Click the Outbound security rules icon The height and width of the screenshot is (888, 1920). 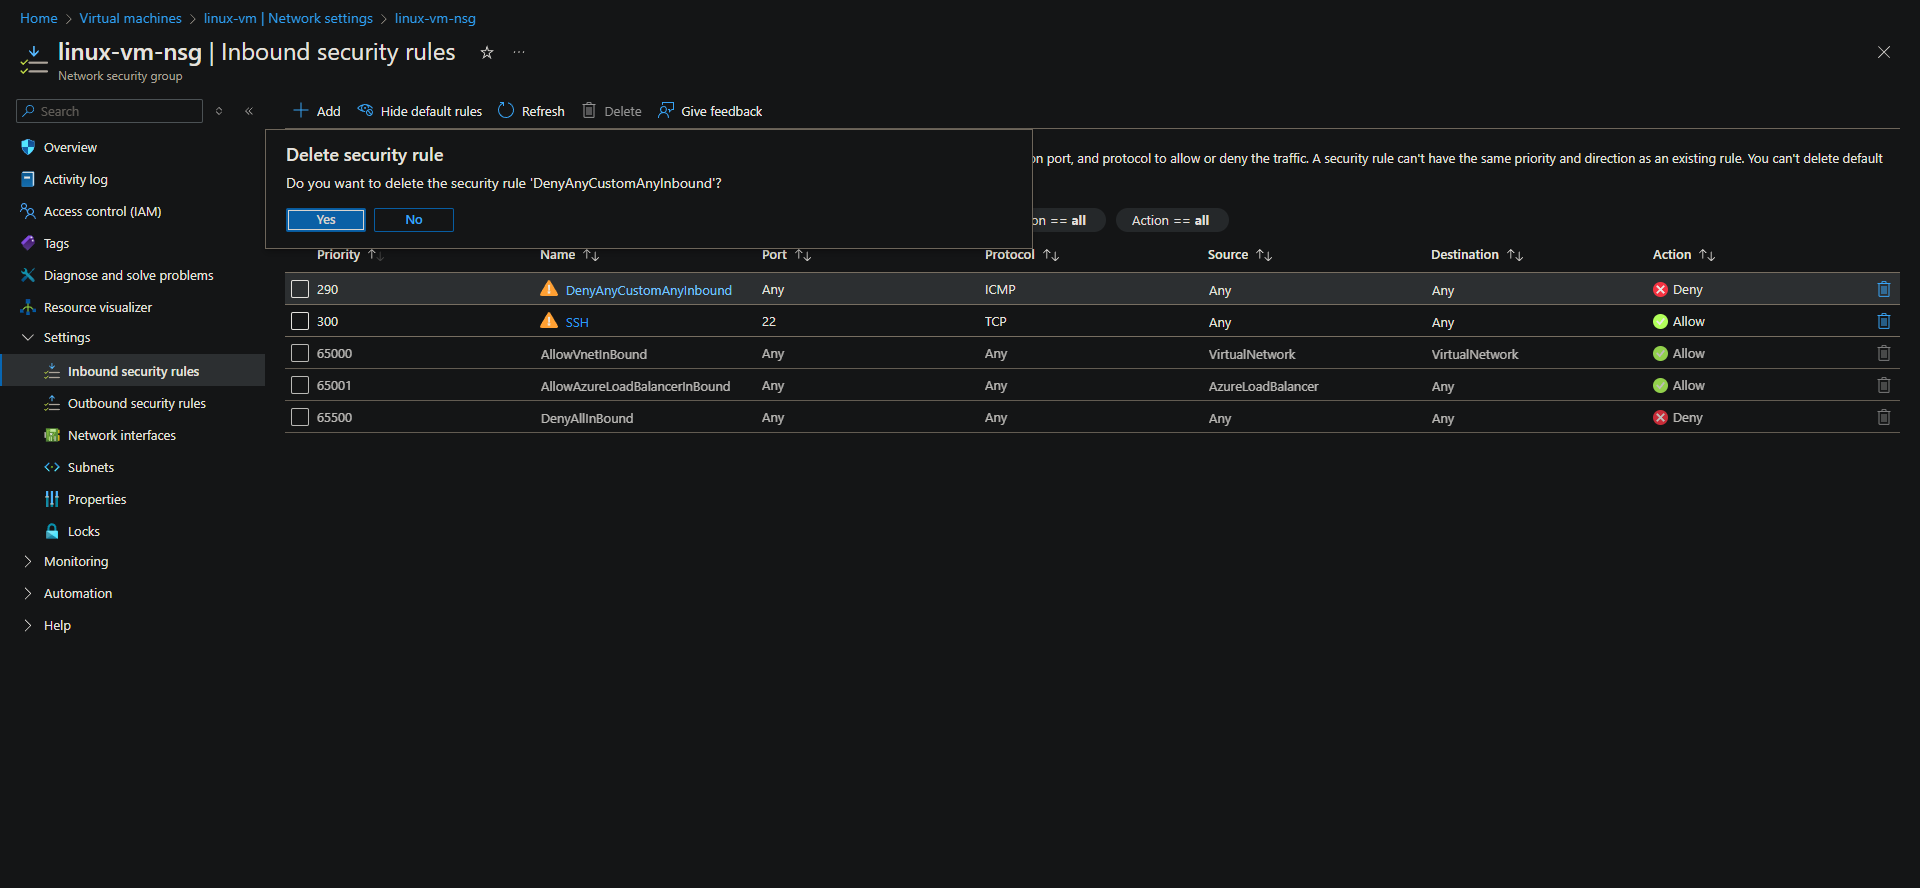pyautogui.click(x=52, y=404)
